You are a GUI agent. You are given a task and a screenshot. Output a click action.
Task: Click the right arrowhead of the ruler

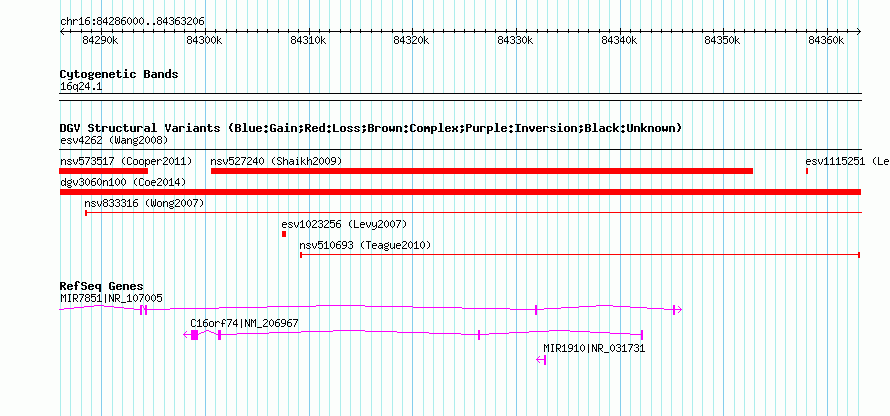click(x=859, y=31)
